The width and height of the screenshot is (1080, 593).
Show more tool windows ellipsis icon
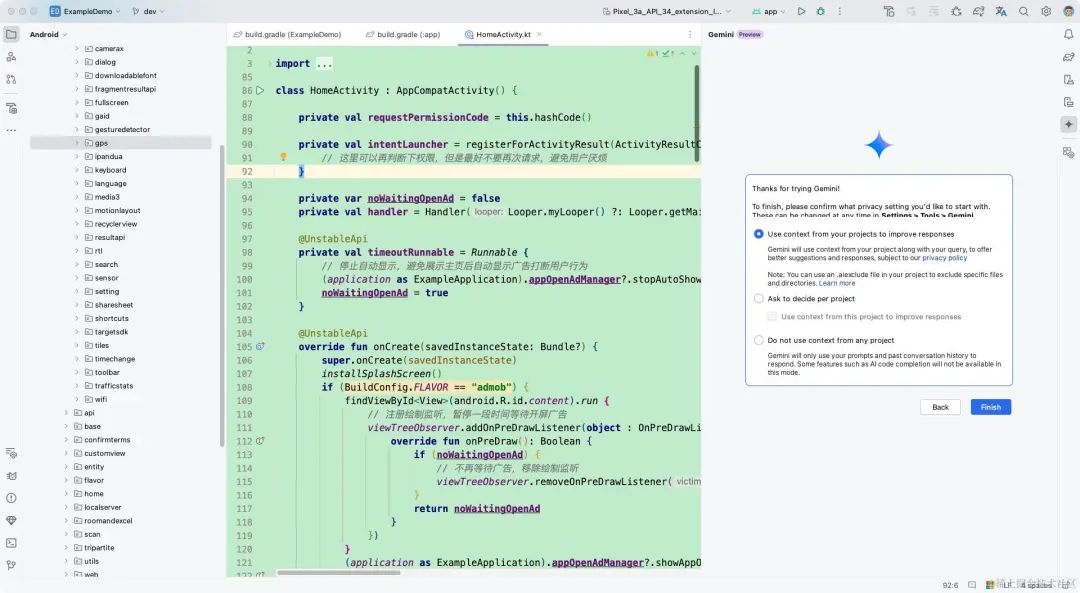pyautogui.click(x=11, y=130)
